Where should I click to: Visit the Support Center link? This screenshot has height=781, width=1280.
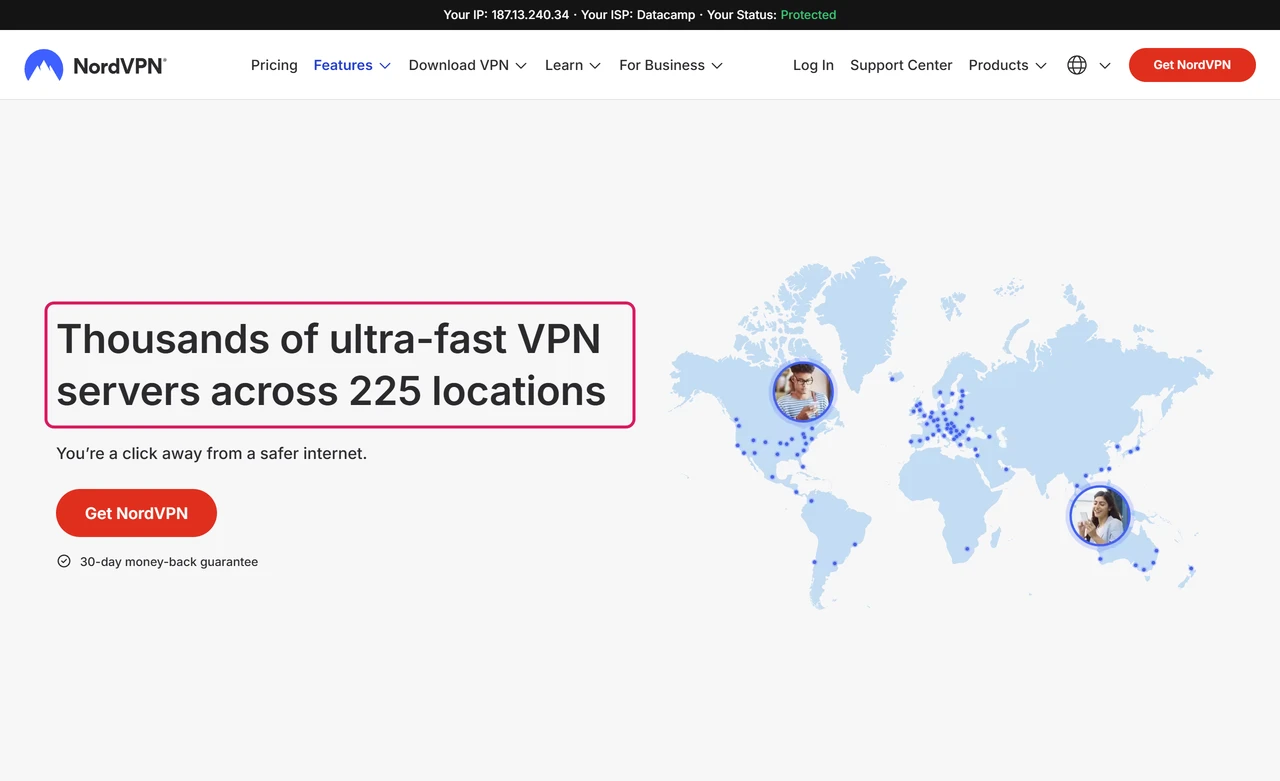tap(901, 65)
